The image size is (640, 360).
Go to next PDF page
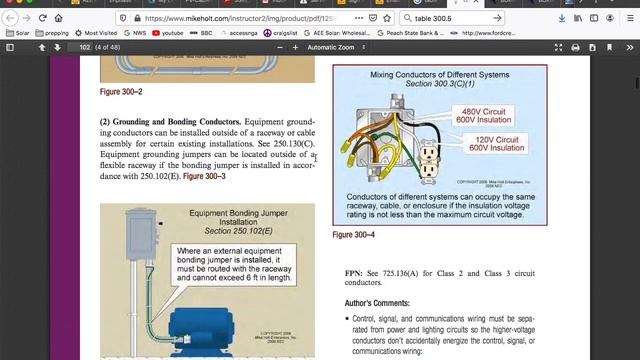pos(57,47)
